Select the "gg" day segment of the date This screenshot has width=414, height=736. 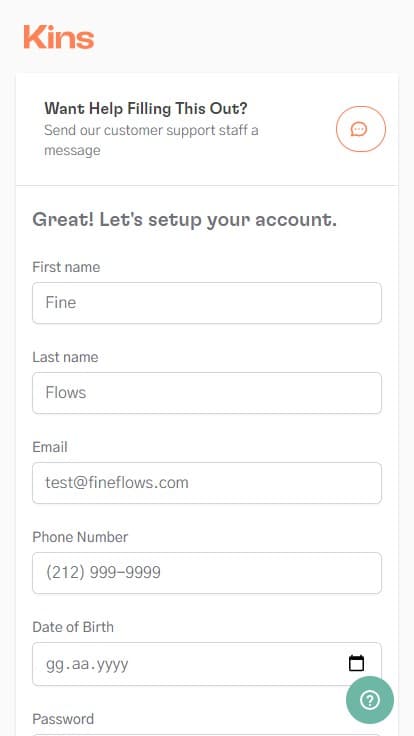tap(54, 665)
